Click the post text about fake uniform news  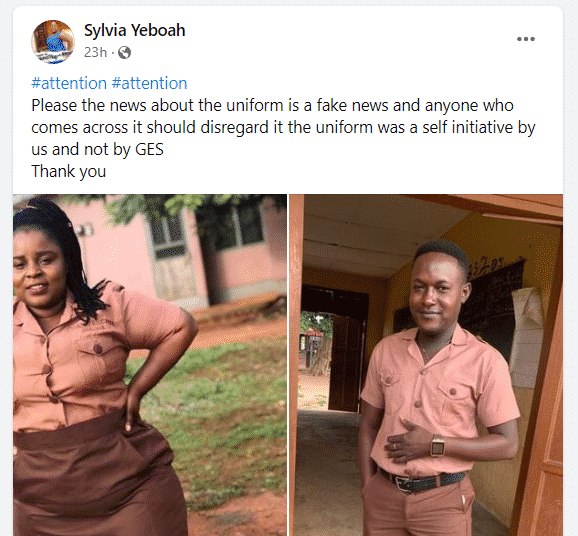point(283,127)
